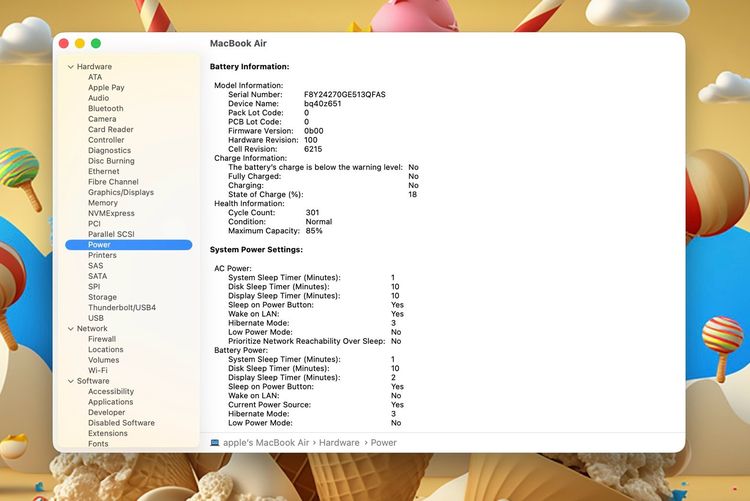
Task: Open Applications under Software
Action: (x=110, y=402)
